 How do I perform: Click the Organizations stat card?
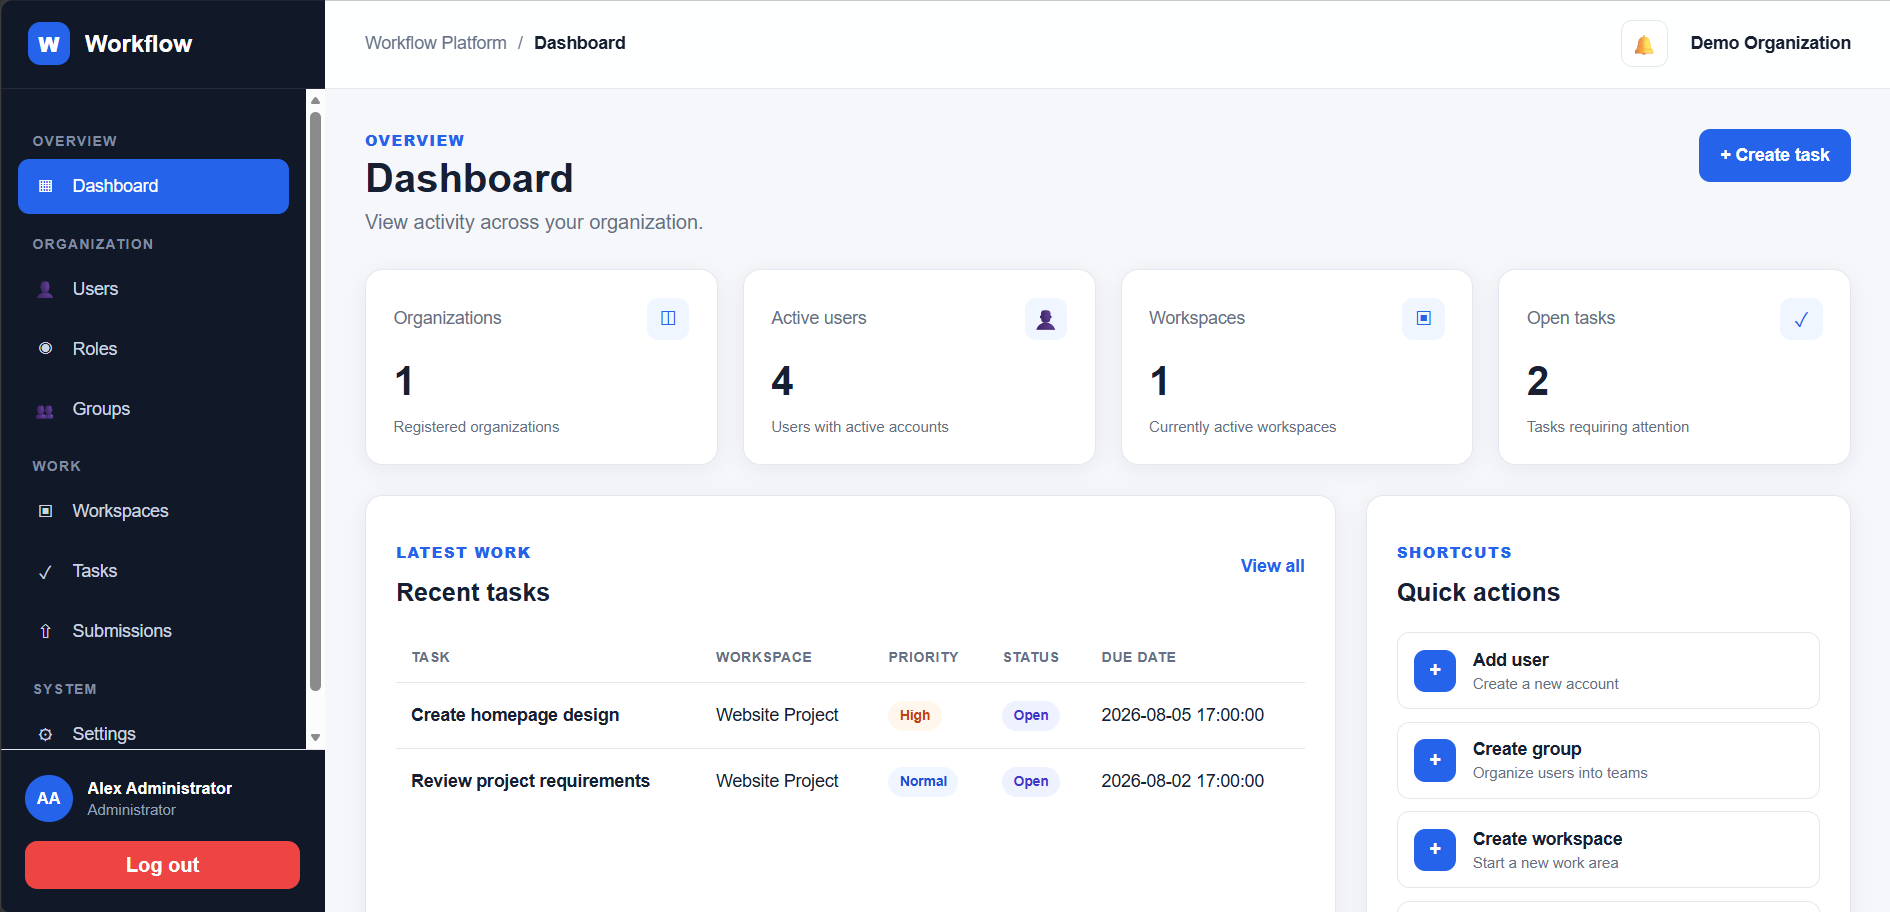[x=541, y=367]
